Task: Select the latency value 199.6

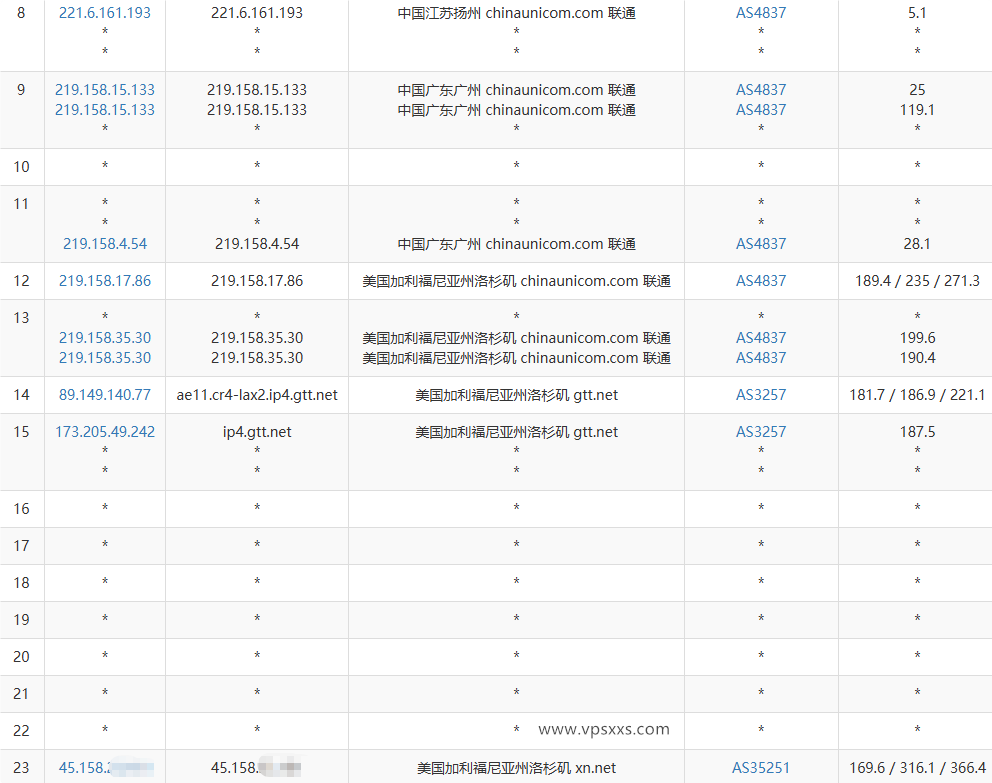Action: point(917,338)
